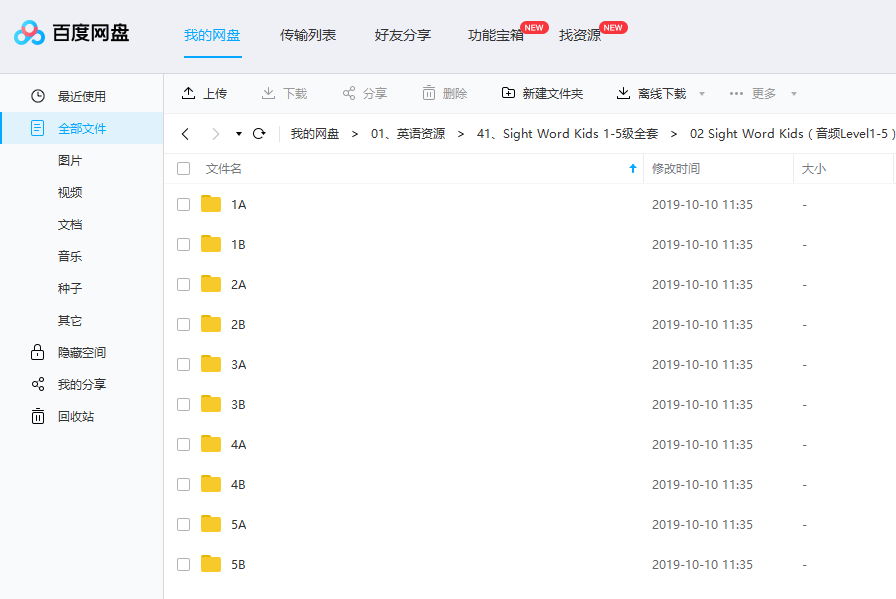Open the 好友分享 tab
The width and height of the screenshot is (896, 599).
(401, 33)
